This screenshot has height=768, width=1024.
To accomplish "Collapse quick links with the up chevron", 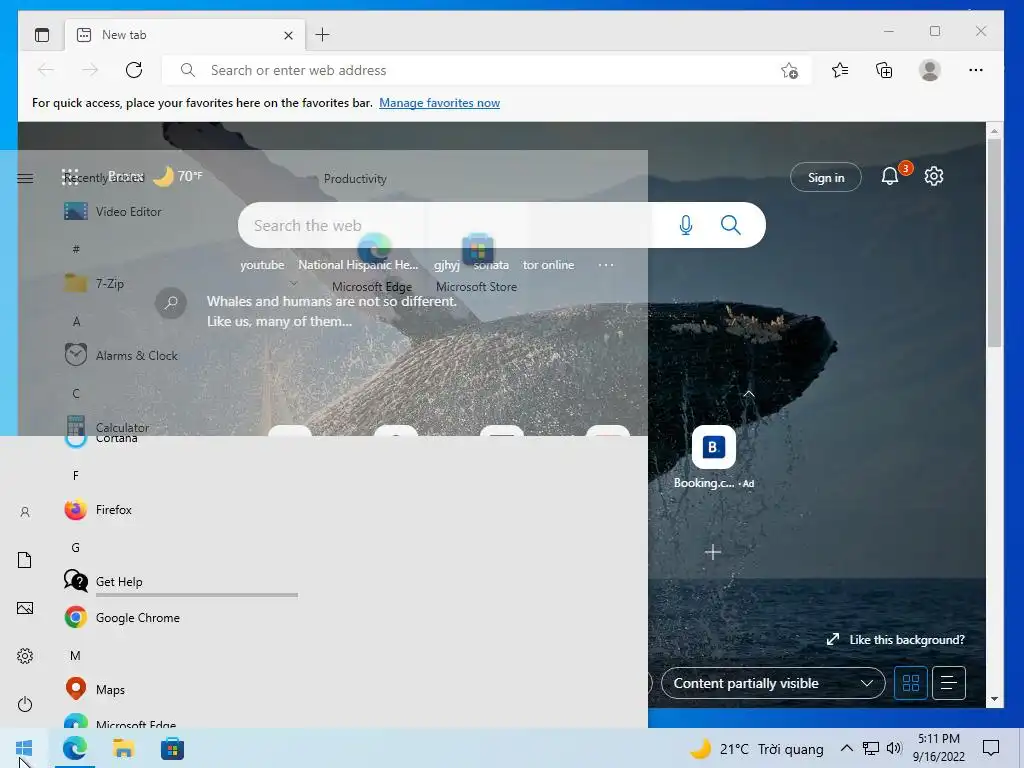I will point(749,394).
